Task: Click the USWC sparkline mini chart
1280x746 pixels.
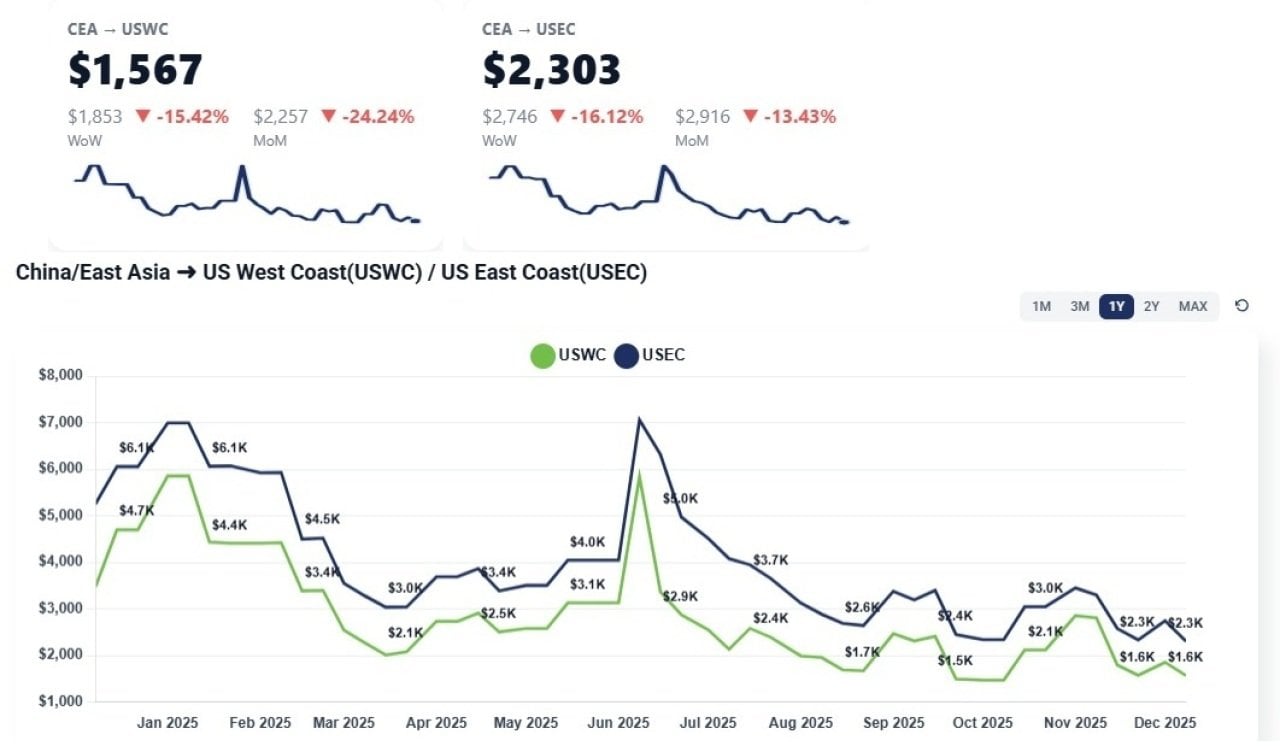Action: tap(245, 195)
